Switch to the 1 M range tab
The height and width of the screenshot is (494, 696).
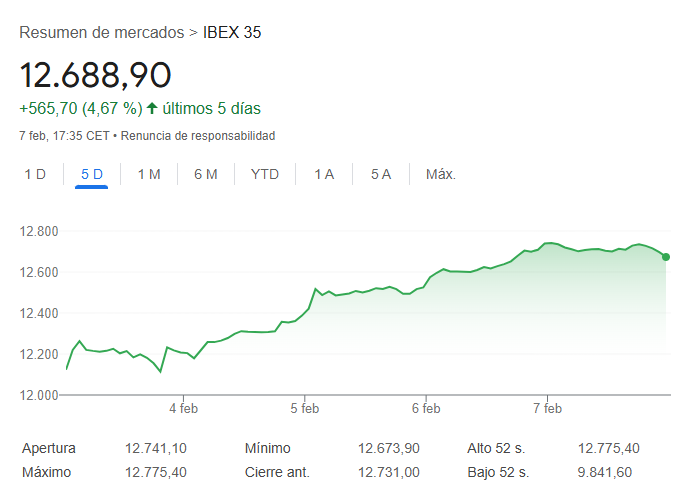(149, 174)
